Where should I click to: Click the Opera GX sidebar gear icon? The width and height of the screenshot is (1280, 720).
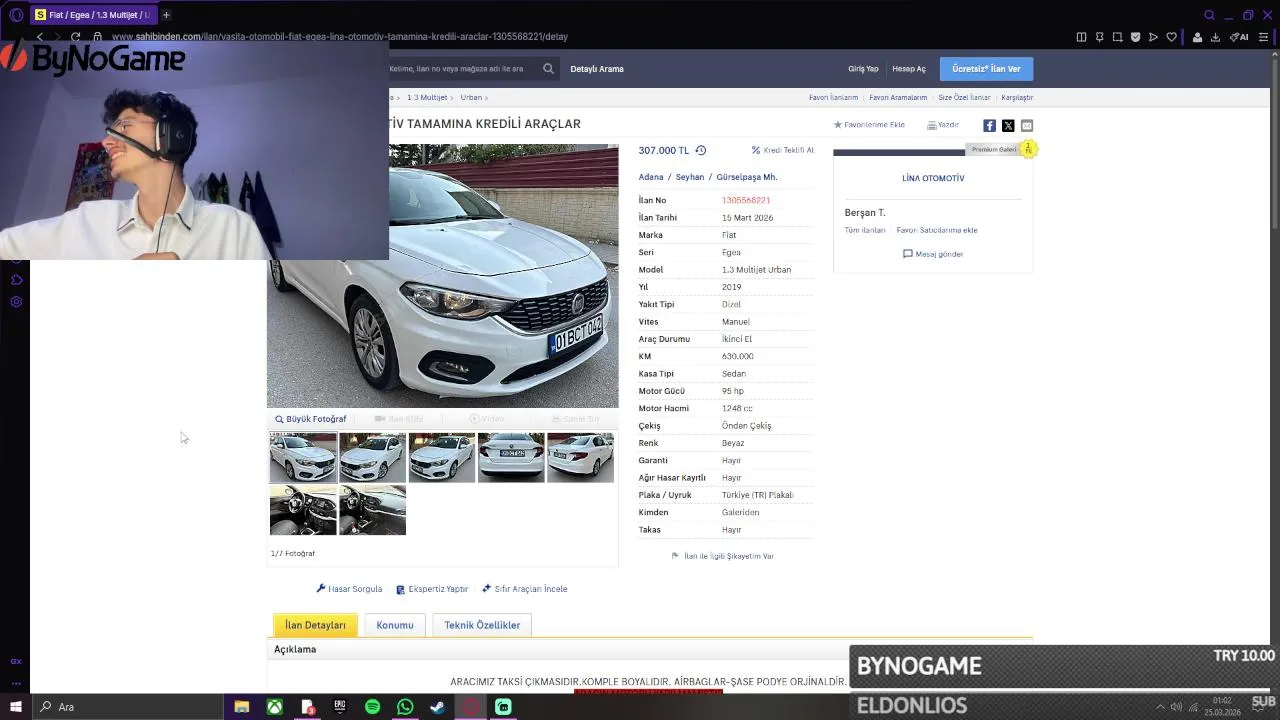click(x=16, y=302)
